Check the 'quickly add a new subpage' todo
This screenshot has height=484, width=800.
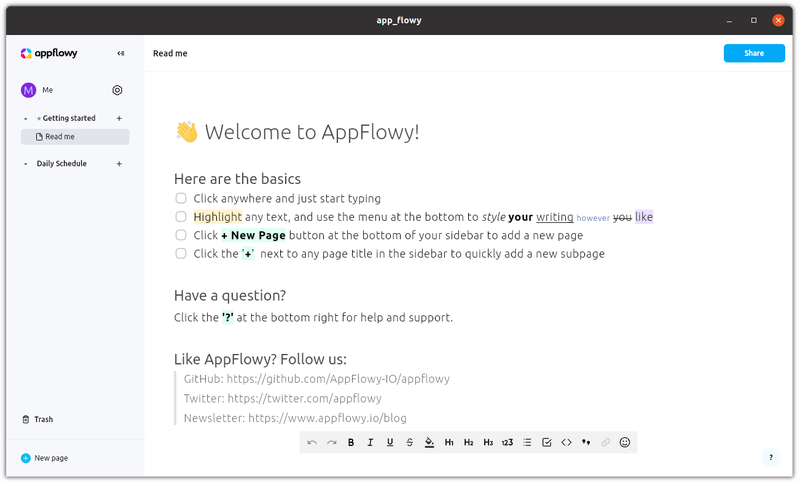point(181,253)
